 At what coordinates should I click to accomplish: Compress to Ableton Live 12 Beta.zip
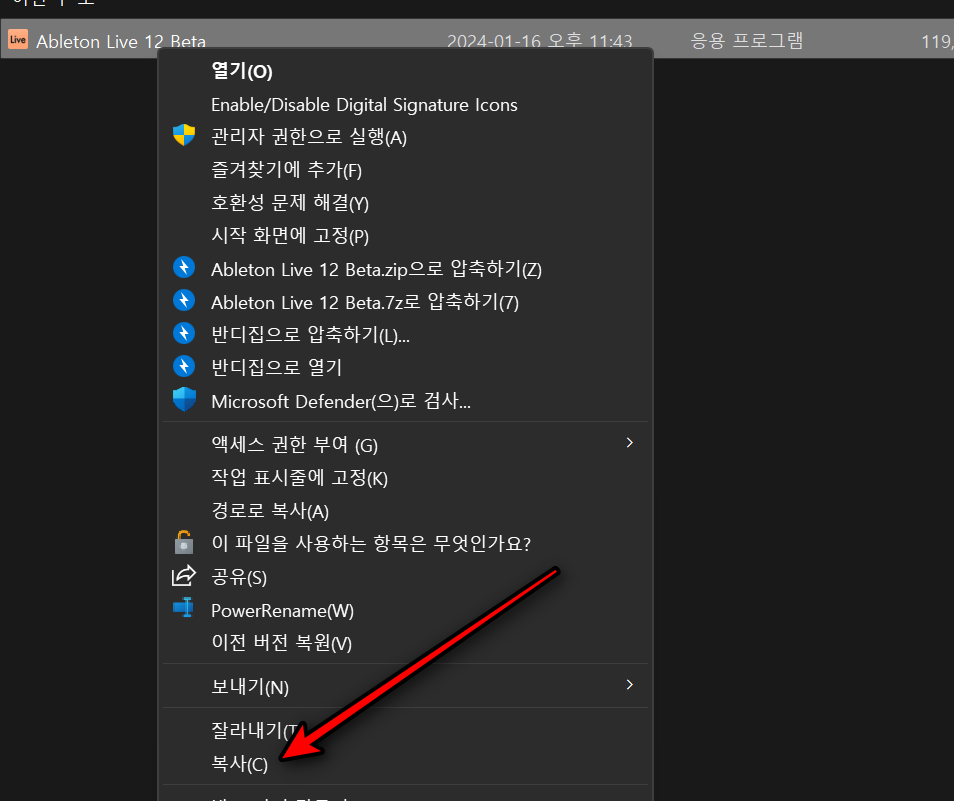(376, 269)
